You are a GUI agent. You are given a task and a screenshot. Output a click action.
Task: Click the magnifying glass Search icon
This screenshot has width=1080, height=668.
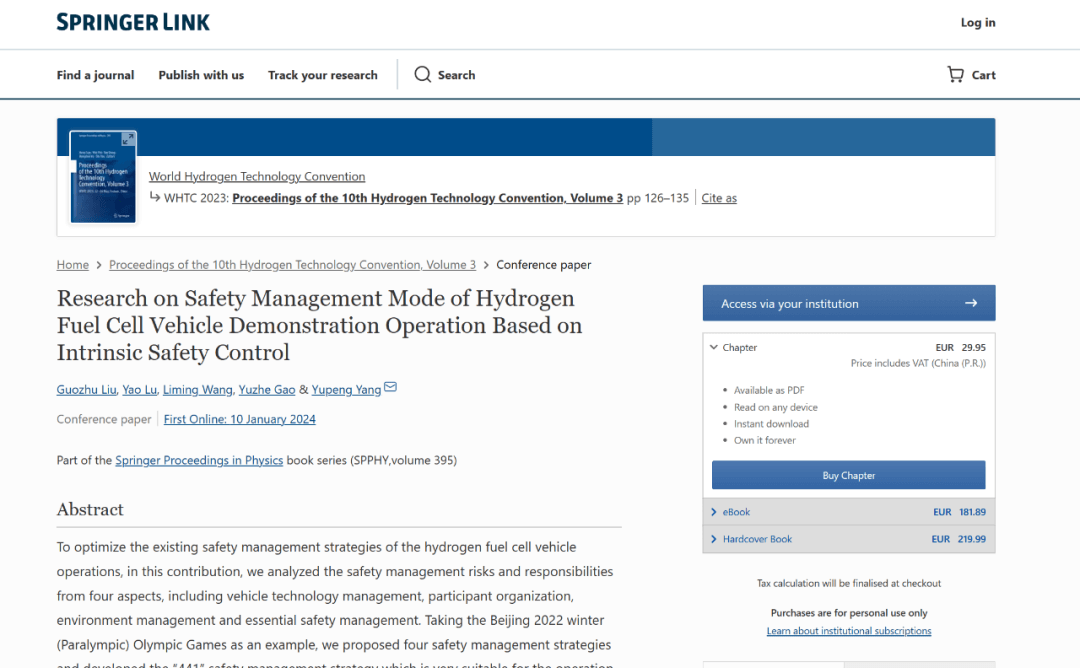(x=423, y=75)
